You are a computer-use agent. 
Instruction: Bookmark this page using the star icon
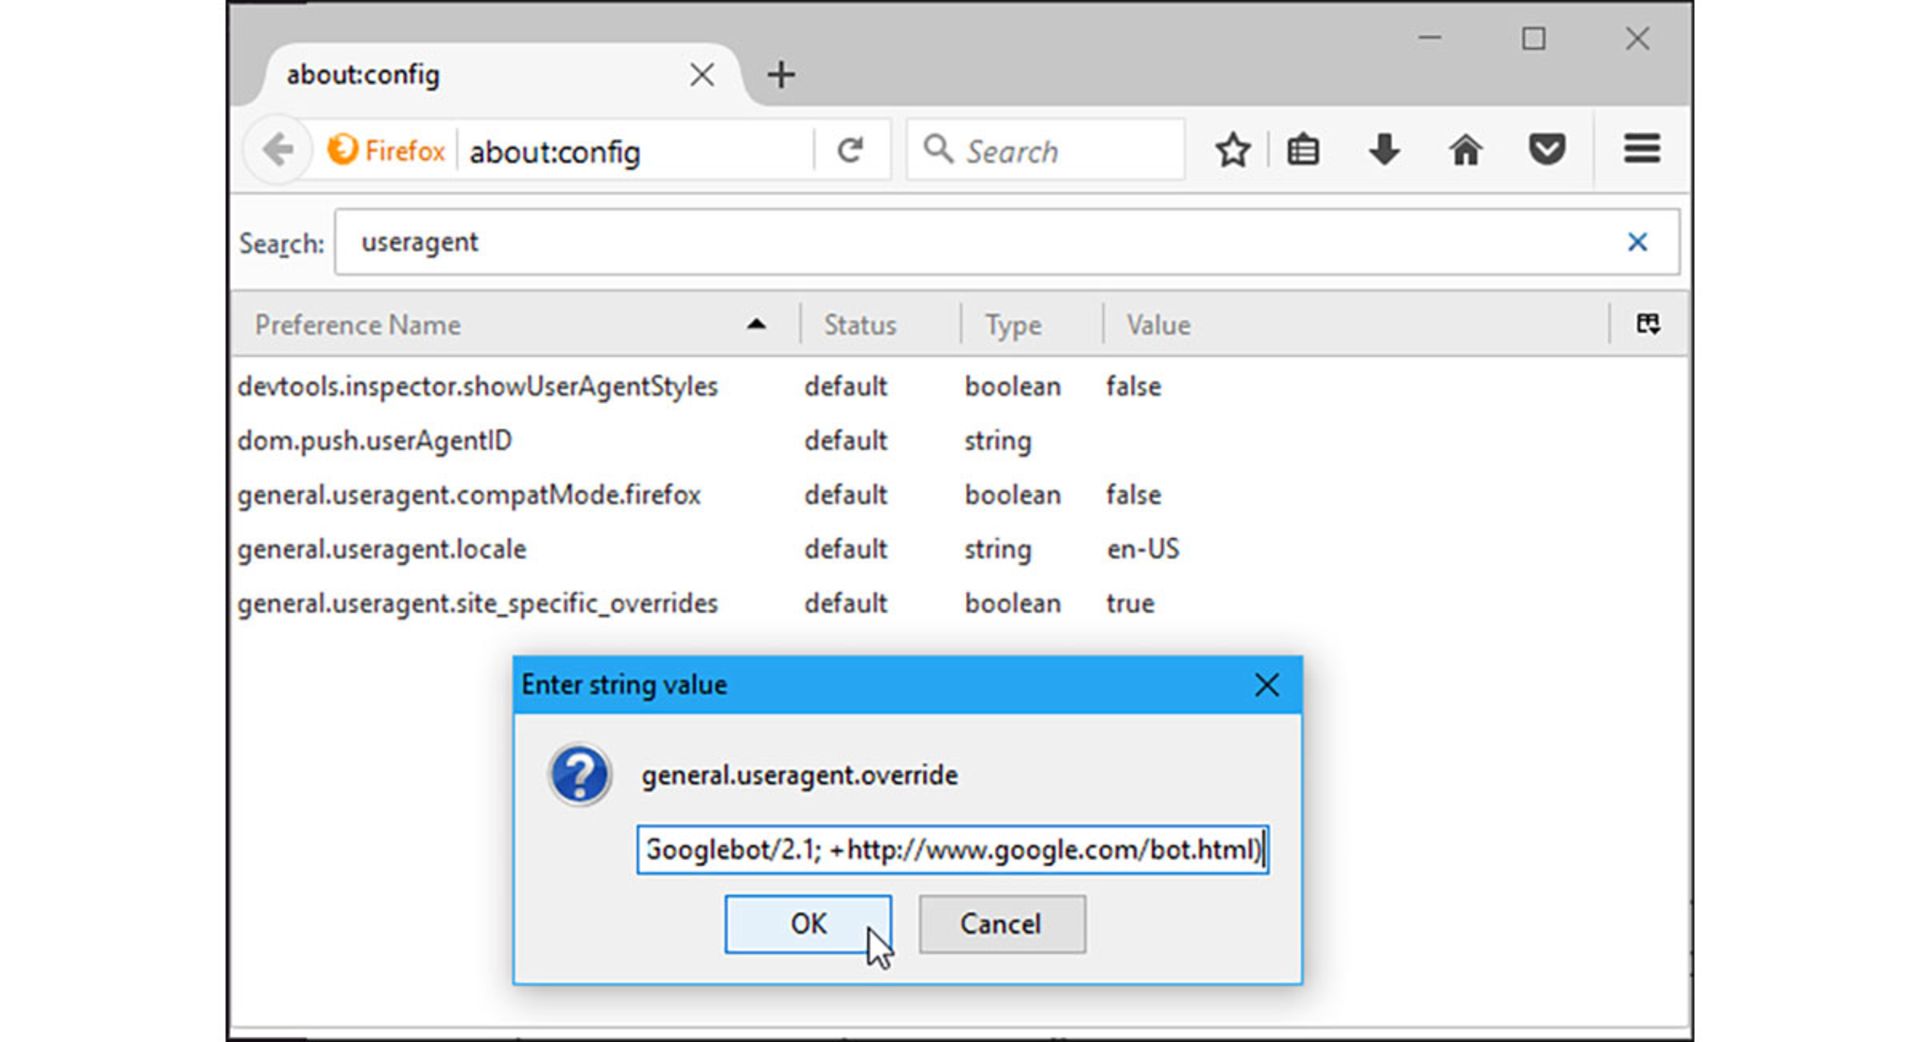[1233, 150]
